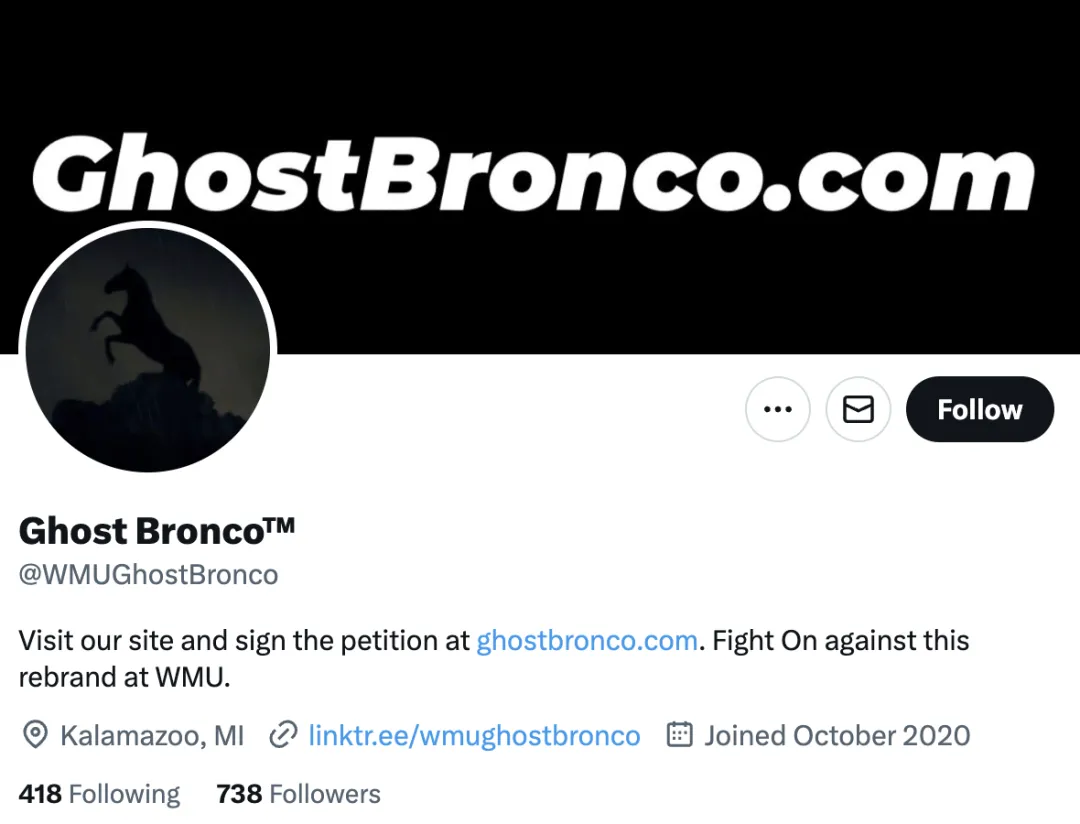The image size is (1080, 824).
Task: Click the bio text 'rebrand at WMU'
Action: point(124,677)
